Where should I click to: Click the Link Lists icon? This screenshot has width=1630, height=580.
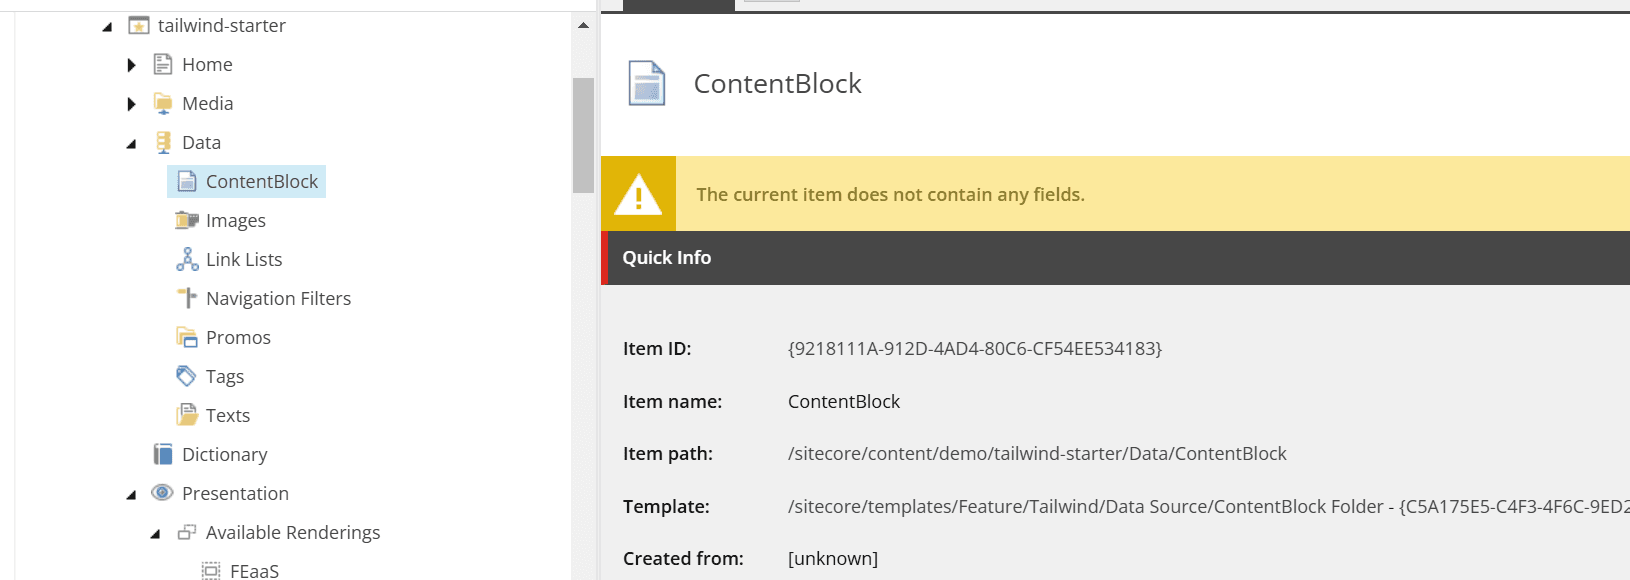187,260
